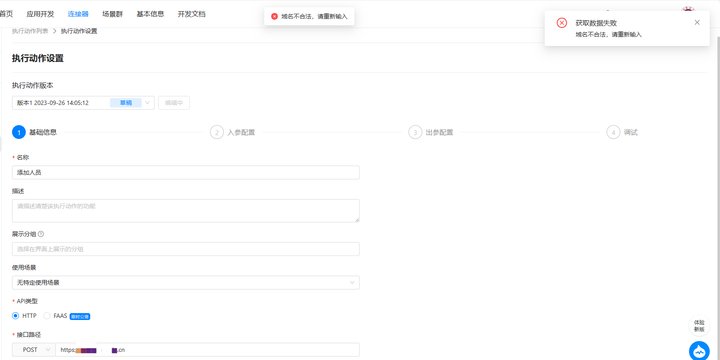Open the POST request method dropdown
This screenshot has height=360, width=720.
pos(34,350)
